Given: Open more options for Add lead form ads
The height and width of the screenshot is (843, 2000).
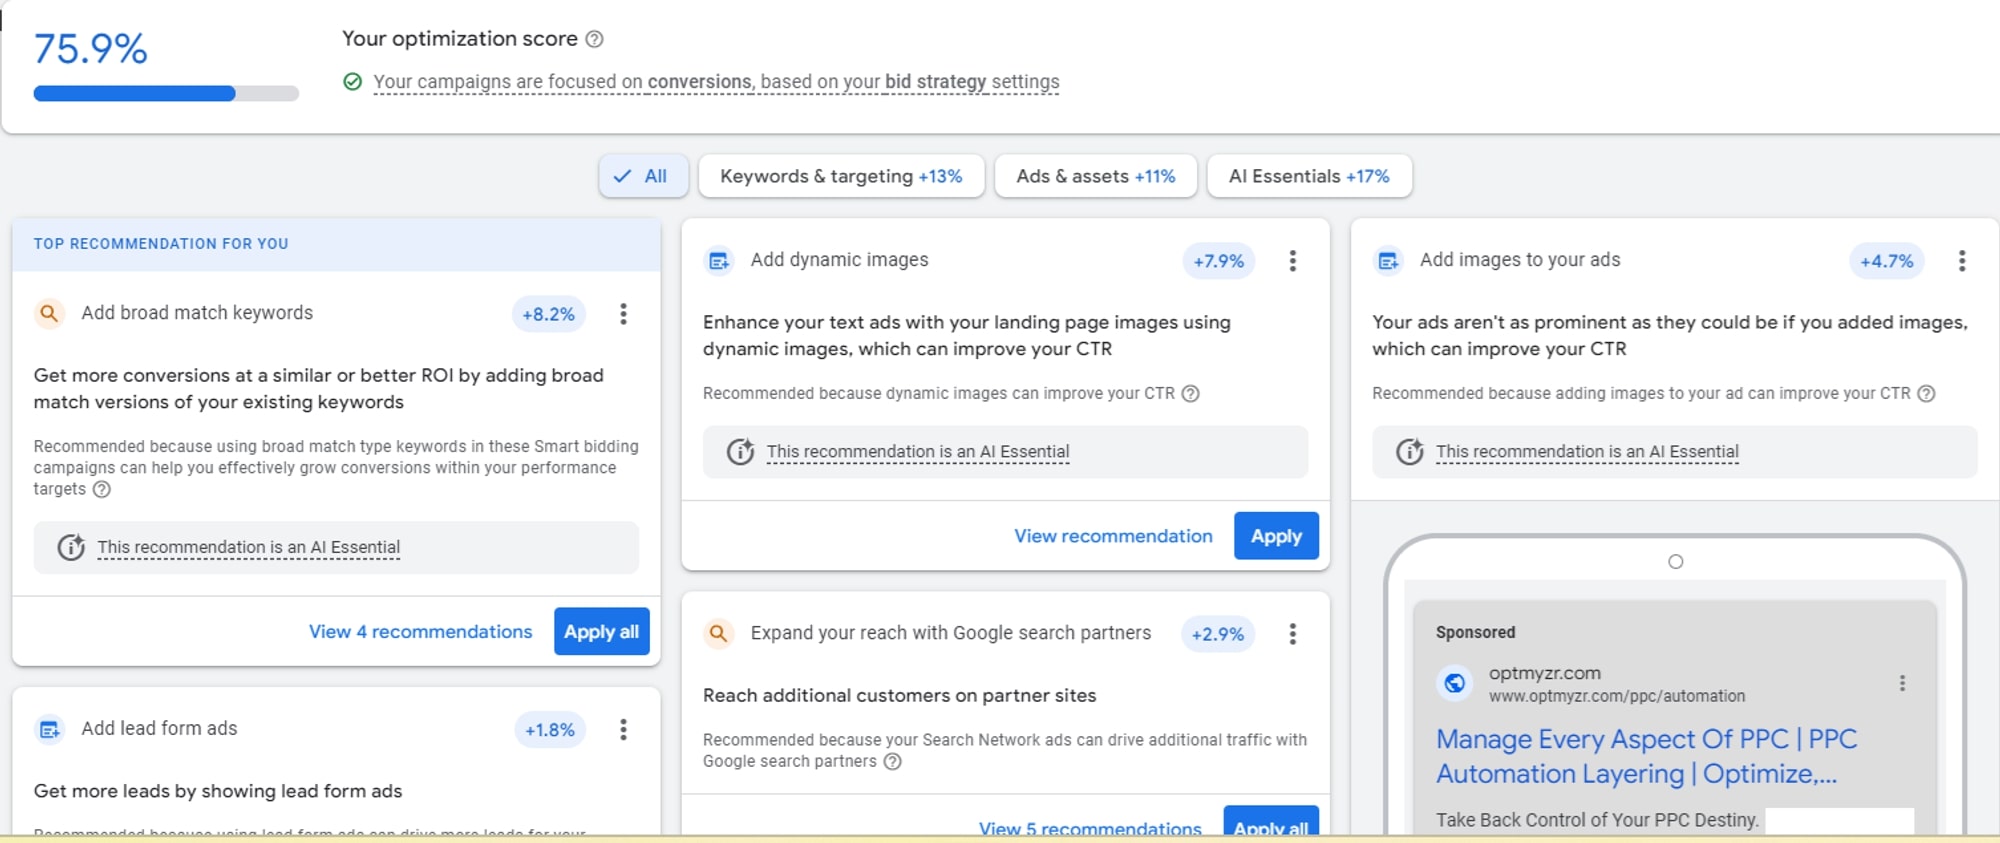Looking at the screenshot, I should click(623, 730).
